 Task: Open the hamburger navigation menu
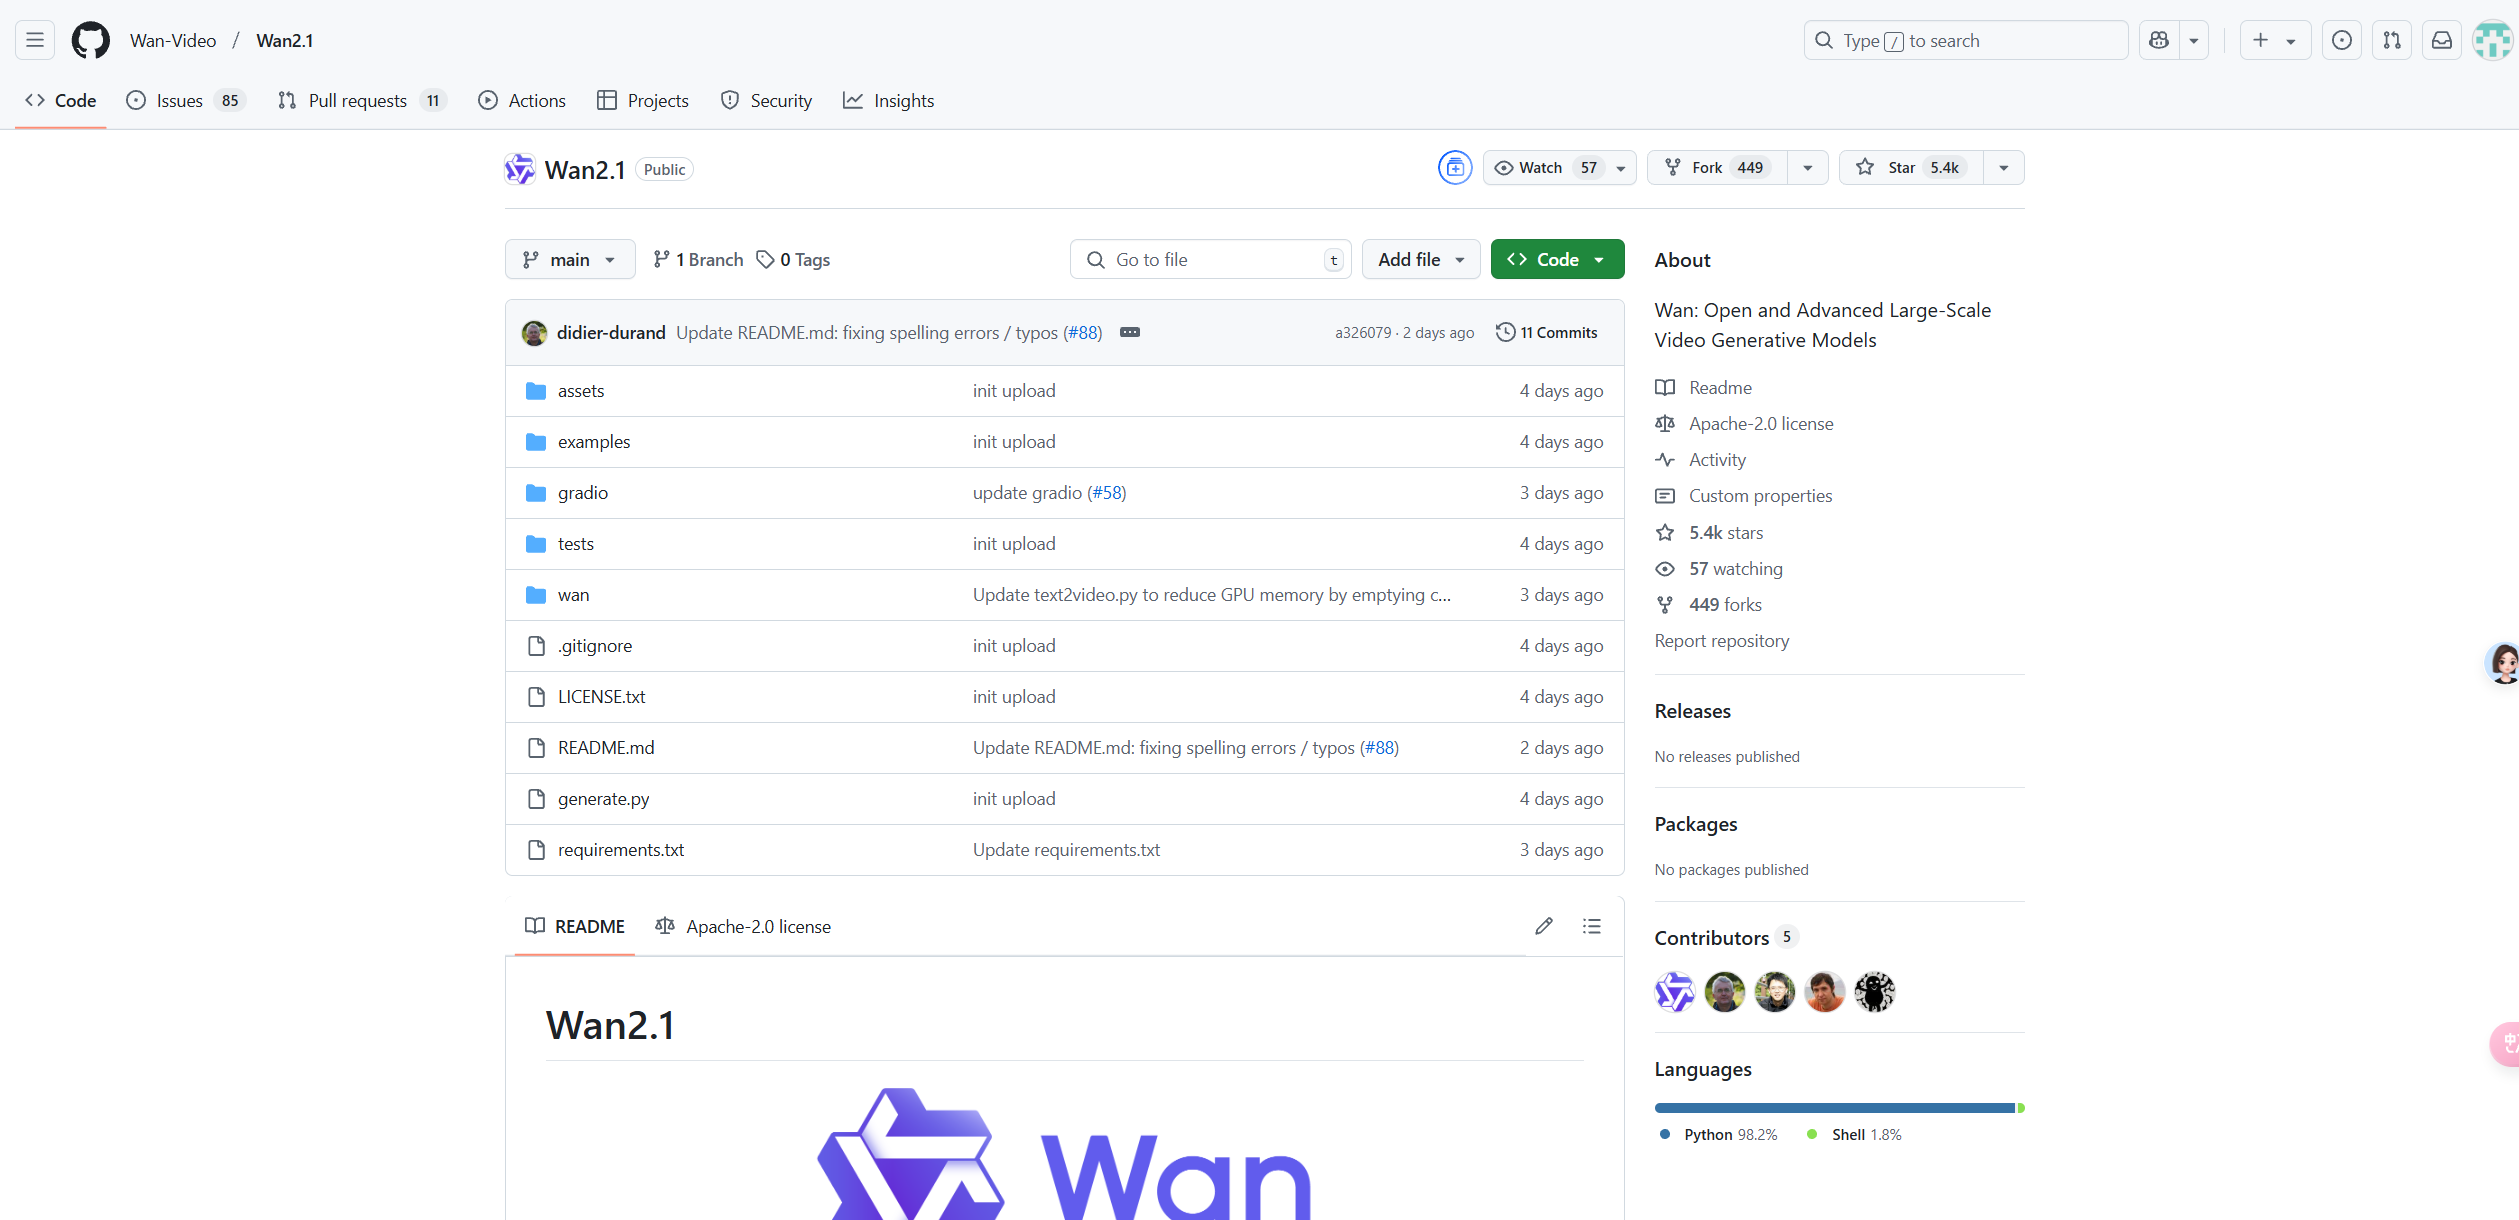(x=35, y=40)
